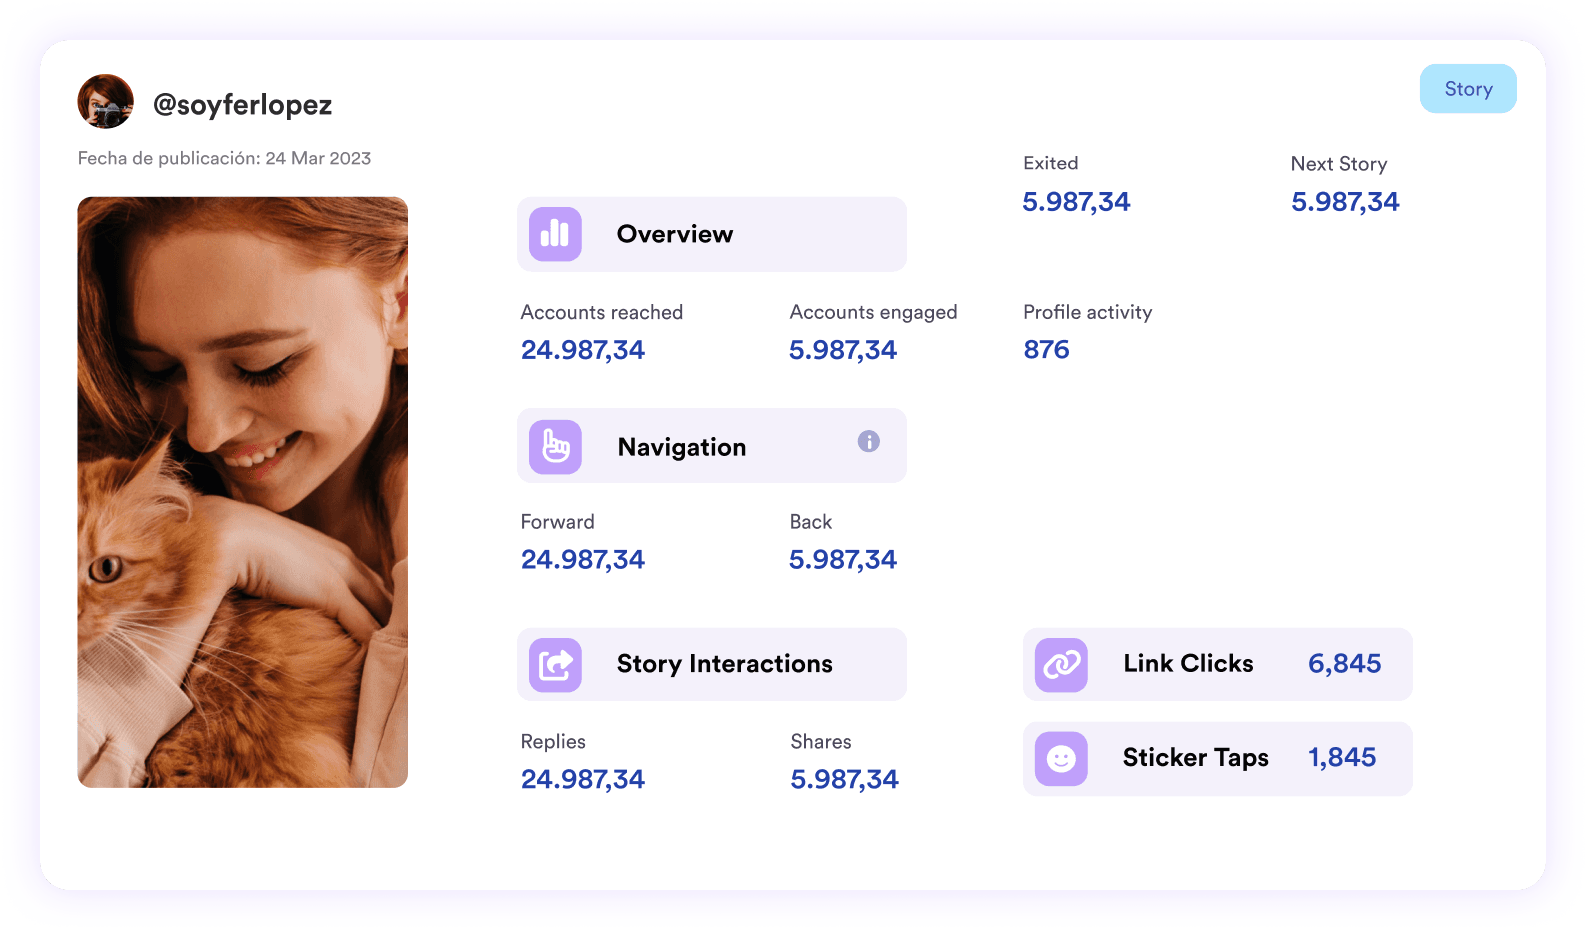The width and height of the screenshot is (1586, 931).
Task: Open the @soyferlopez username link
Action: pyautogui.click(x=242, y=105)
